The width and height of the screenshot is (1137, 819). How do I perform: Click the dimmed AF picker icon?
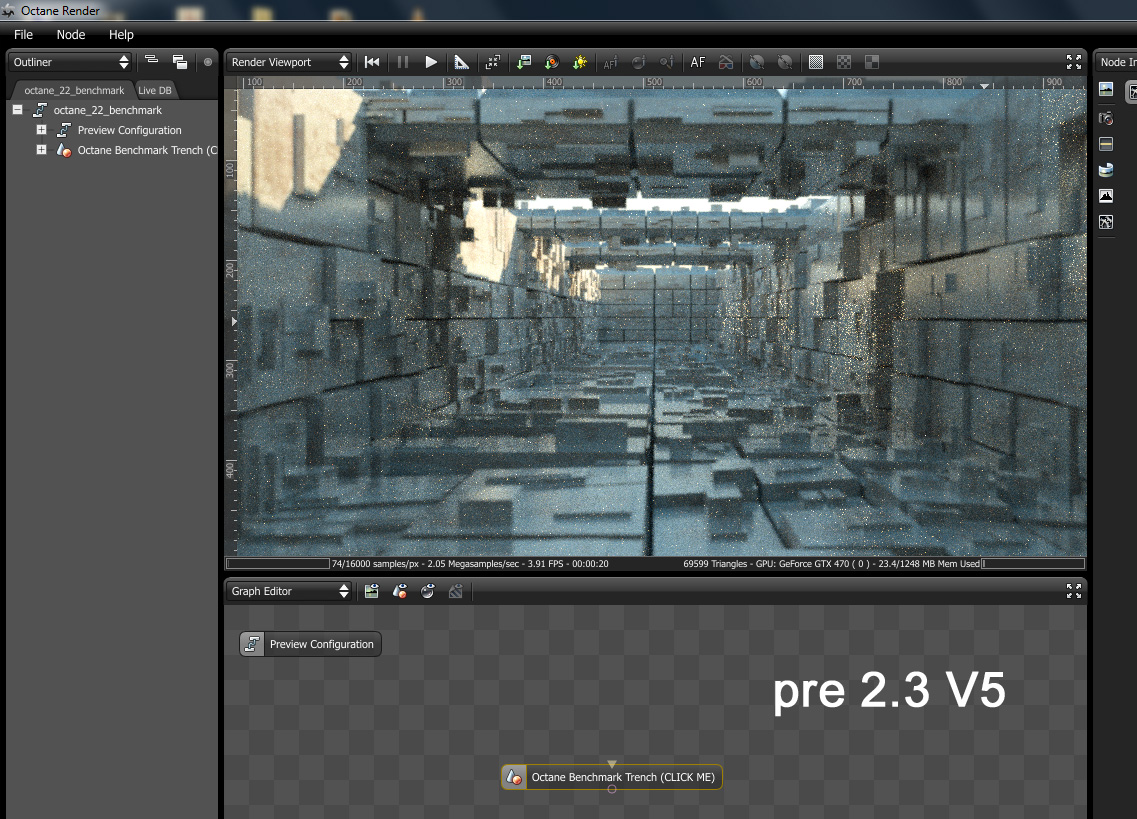point(611,62)
